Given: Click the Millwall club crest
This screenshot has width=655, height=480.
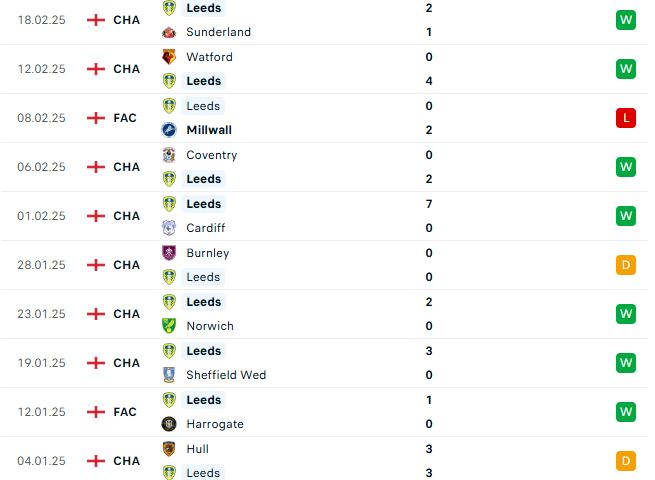Looking at the screenshot, I should point(169,130).
